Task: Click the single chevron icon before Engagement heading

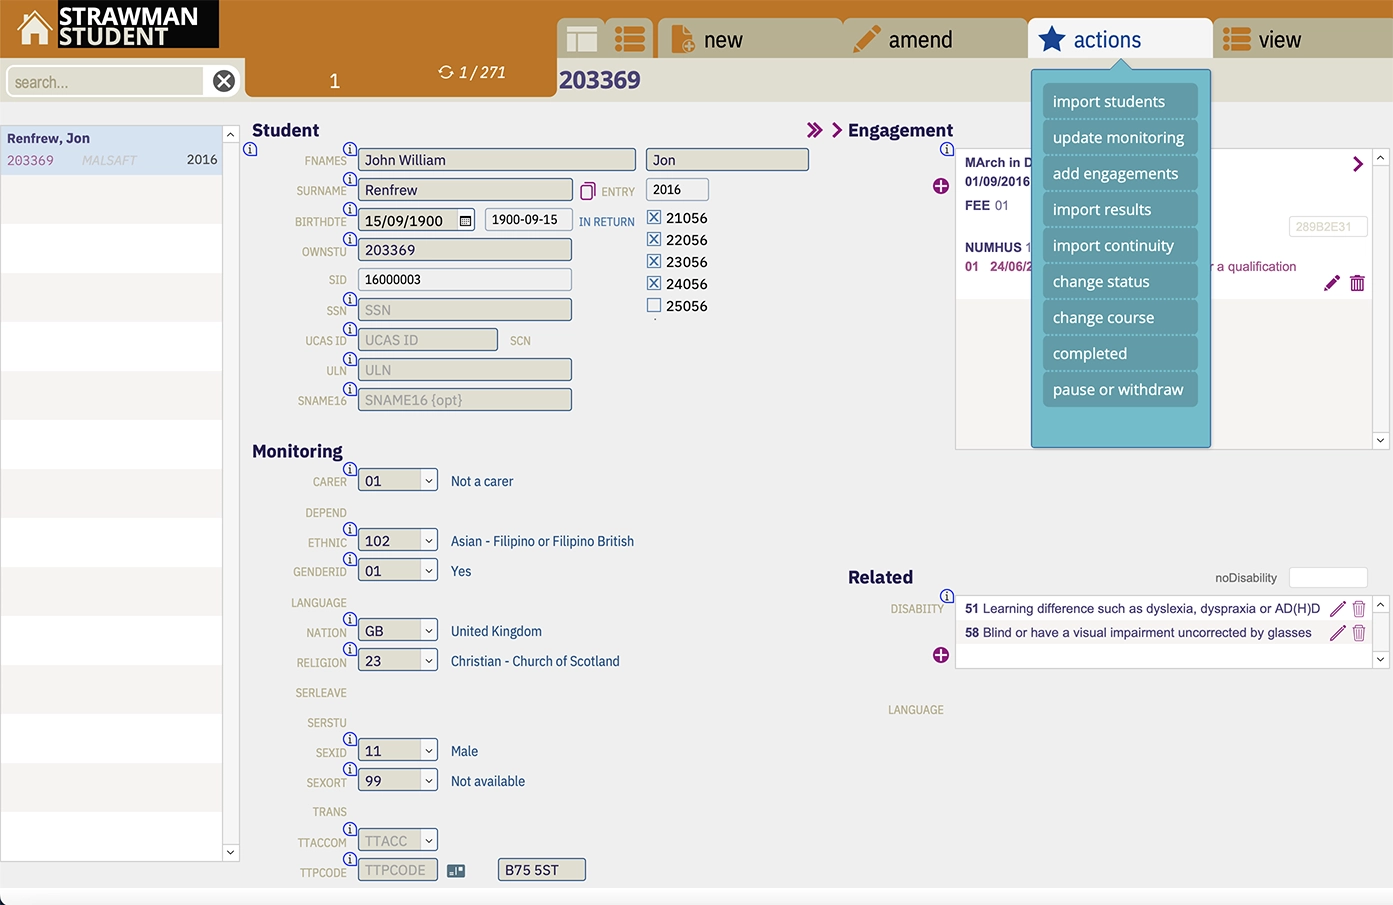Action: point(837,130)
